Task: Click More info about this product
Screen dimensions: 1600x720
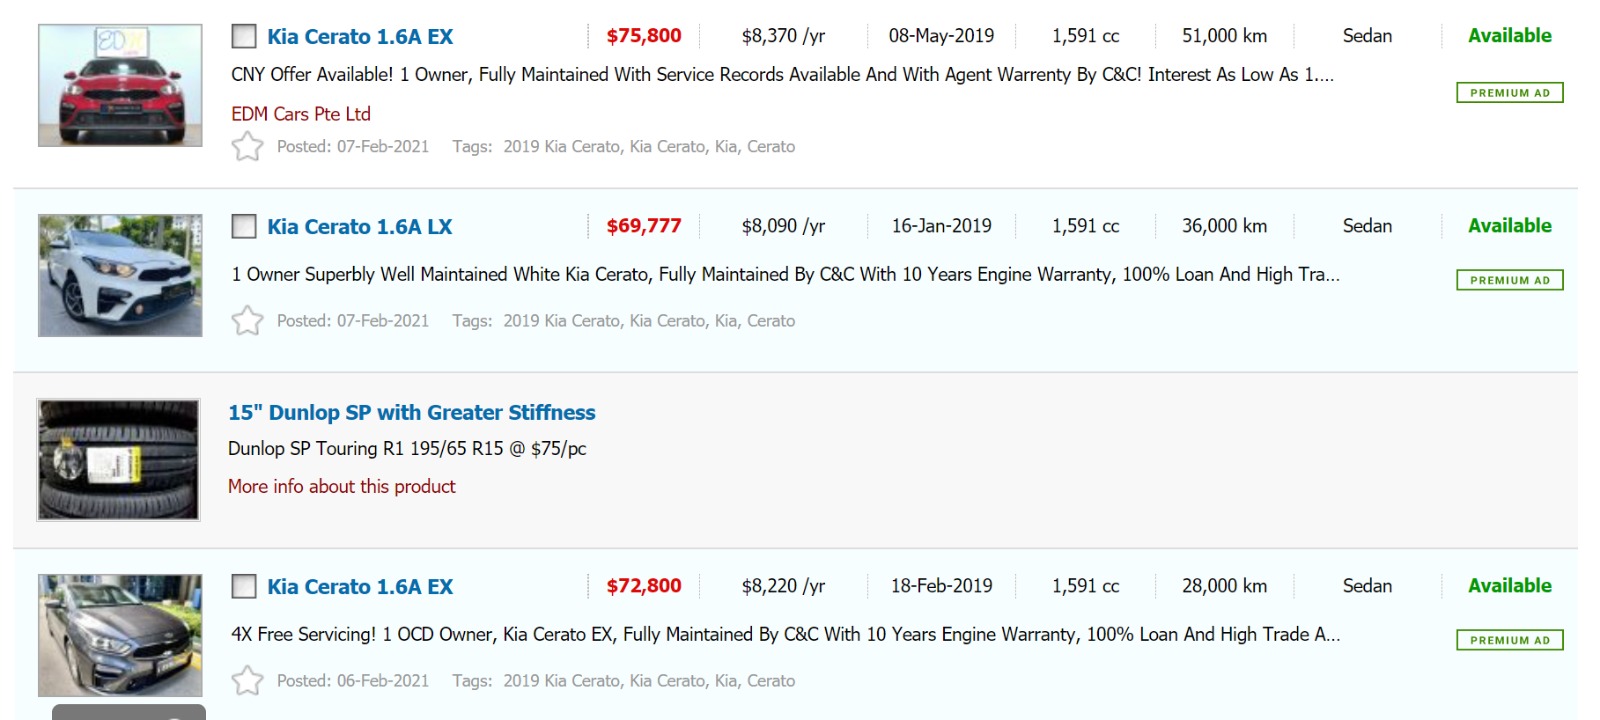Action: [341, 487]
